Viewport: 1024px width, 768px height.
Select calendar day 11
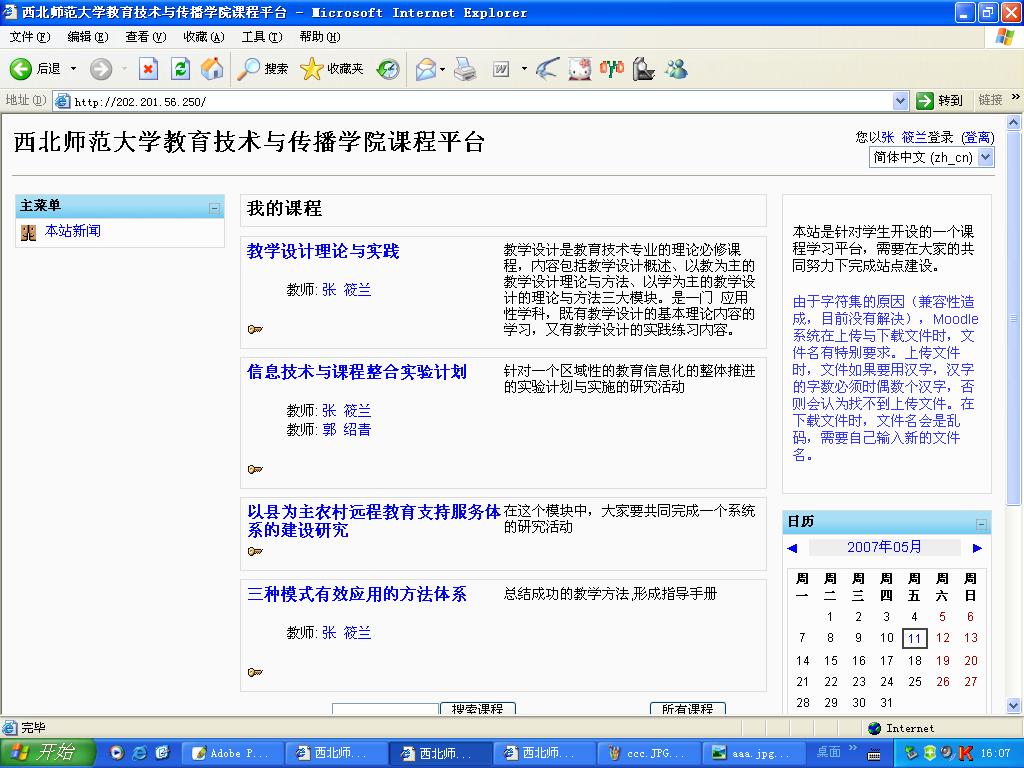pos(914,639)
